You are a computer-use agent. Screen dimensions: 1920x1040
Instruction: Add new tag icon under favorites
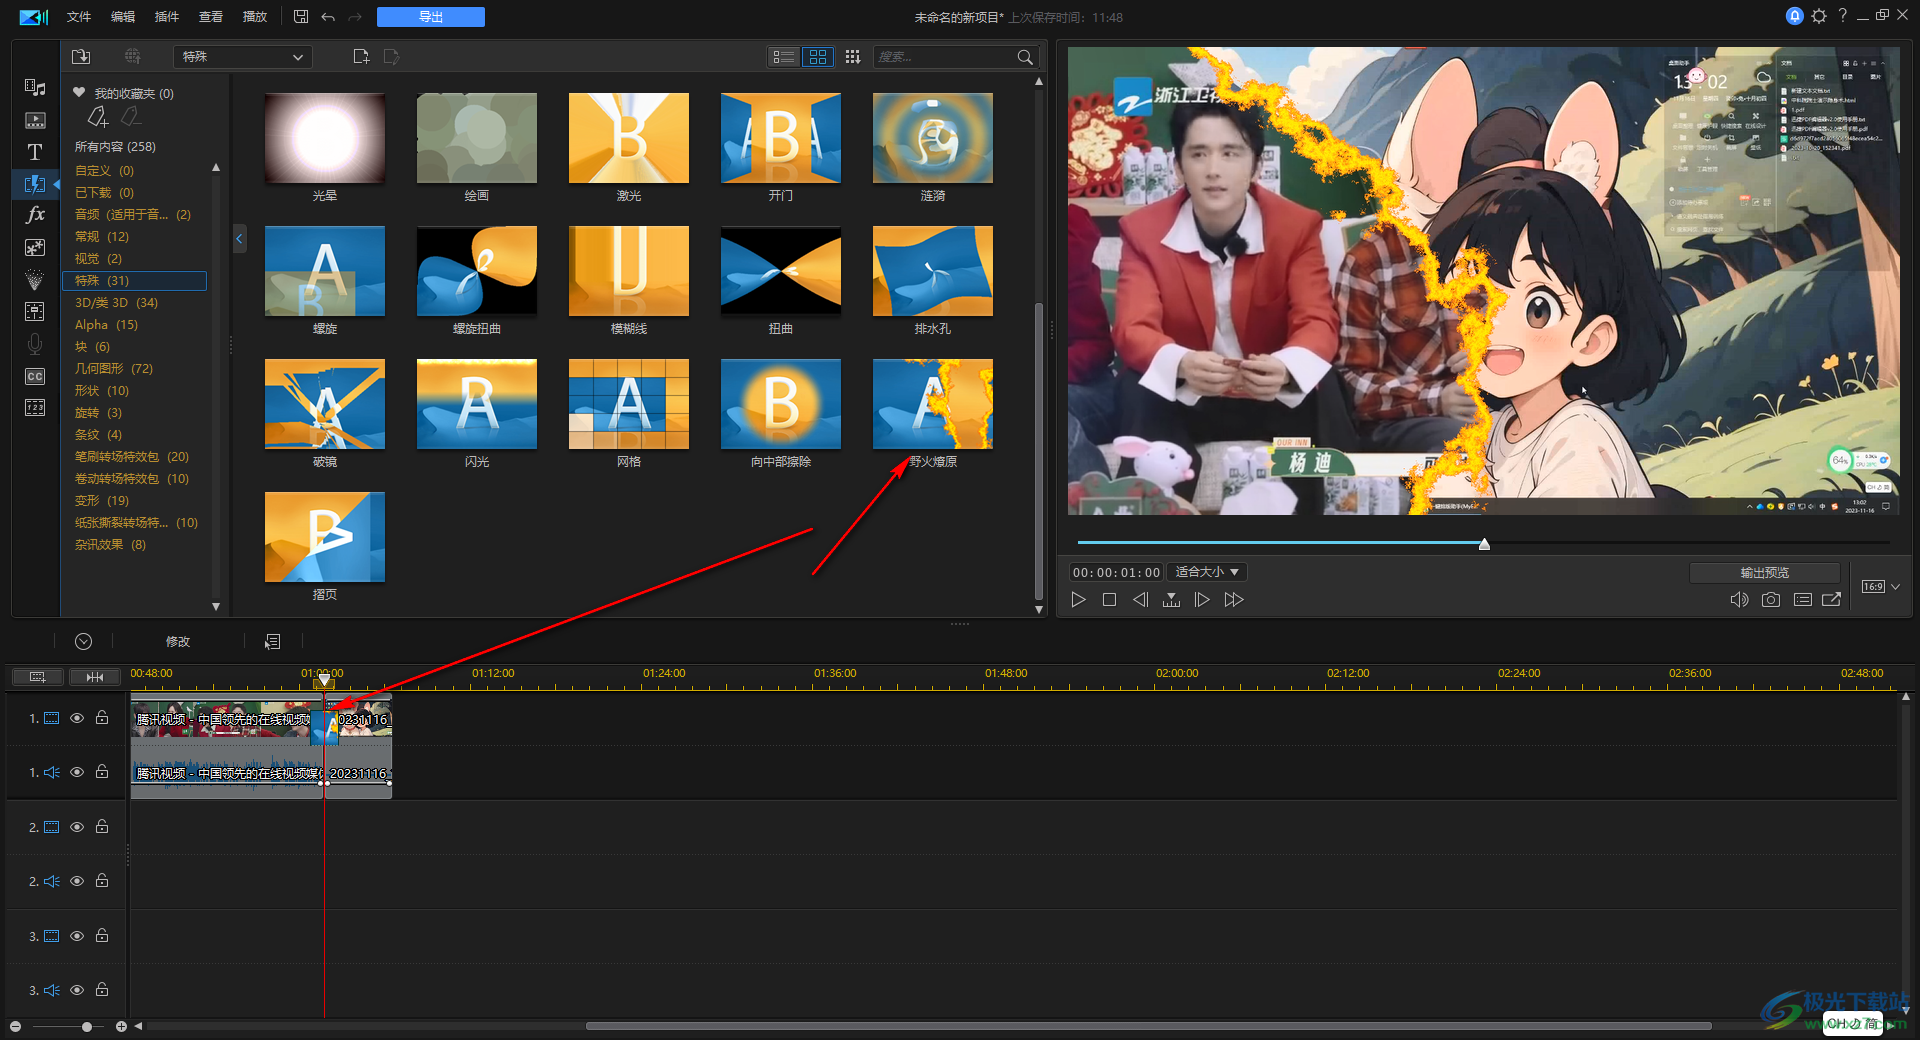[97, 118]
